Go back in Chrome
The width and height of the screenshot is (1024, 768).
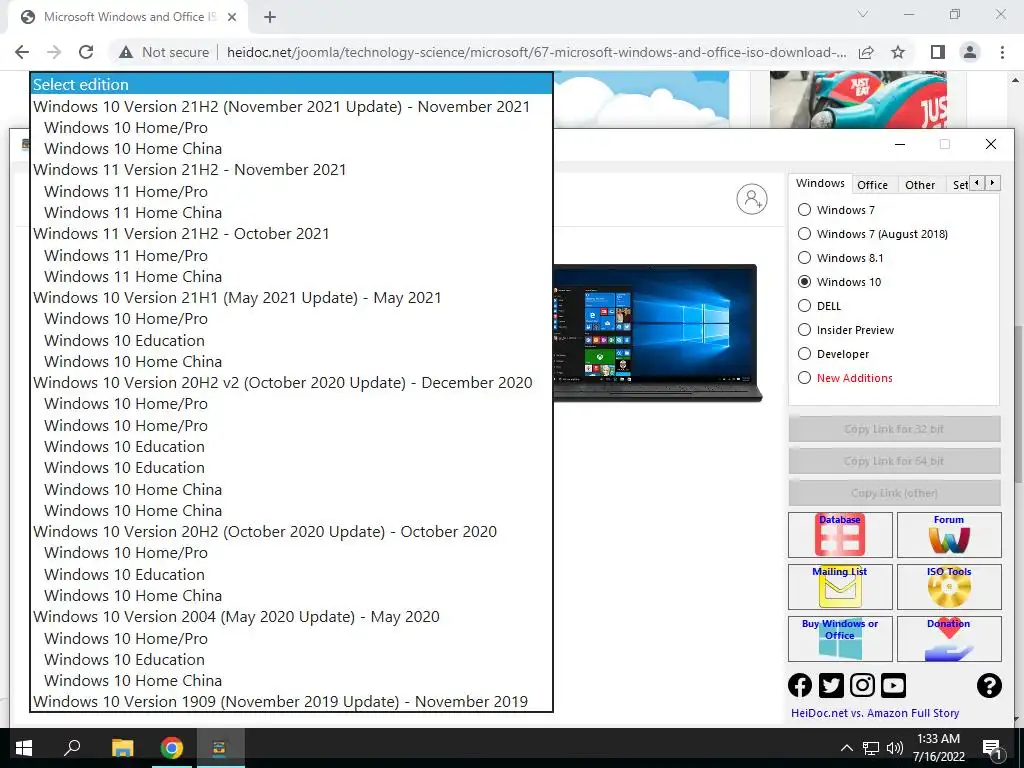pos(22,52)
